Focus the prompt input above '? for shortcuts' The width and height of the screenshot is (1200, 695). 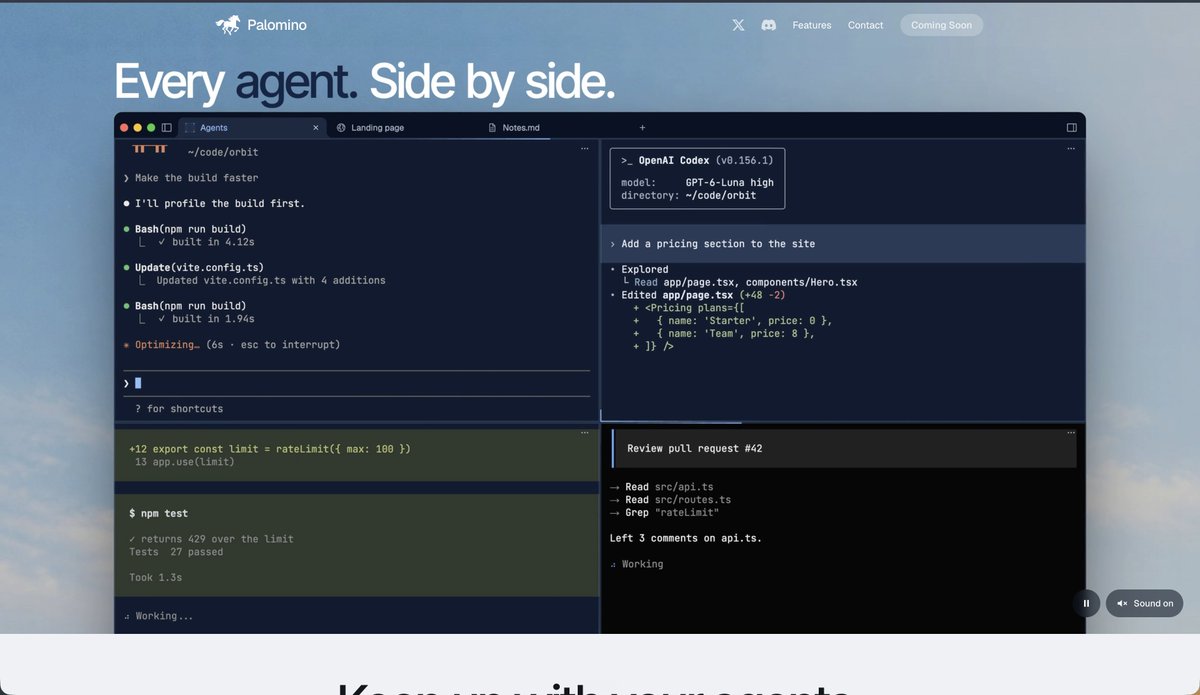(357, 383)
